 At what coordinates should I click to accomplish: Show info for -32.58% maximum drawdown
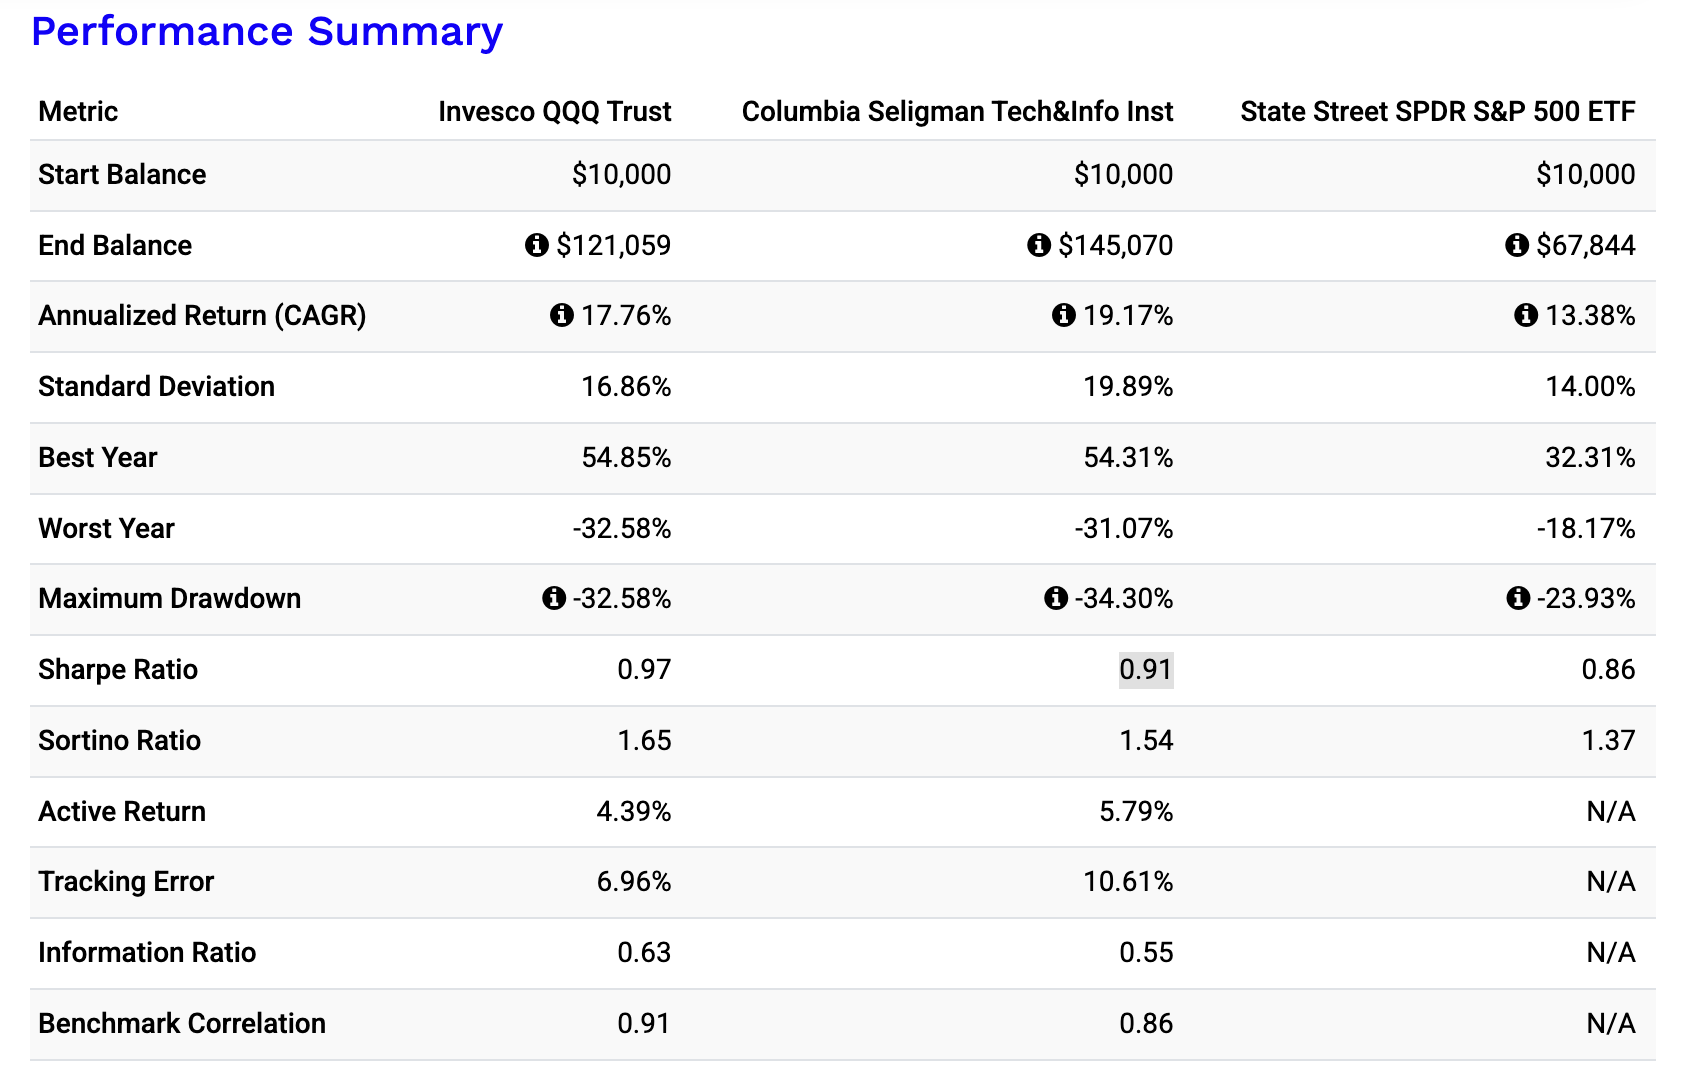click(554, 598)
